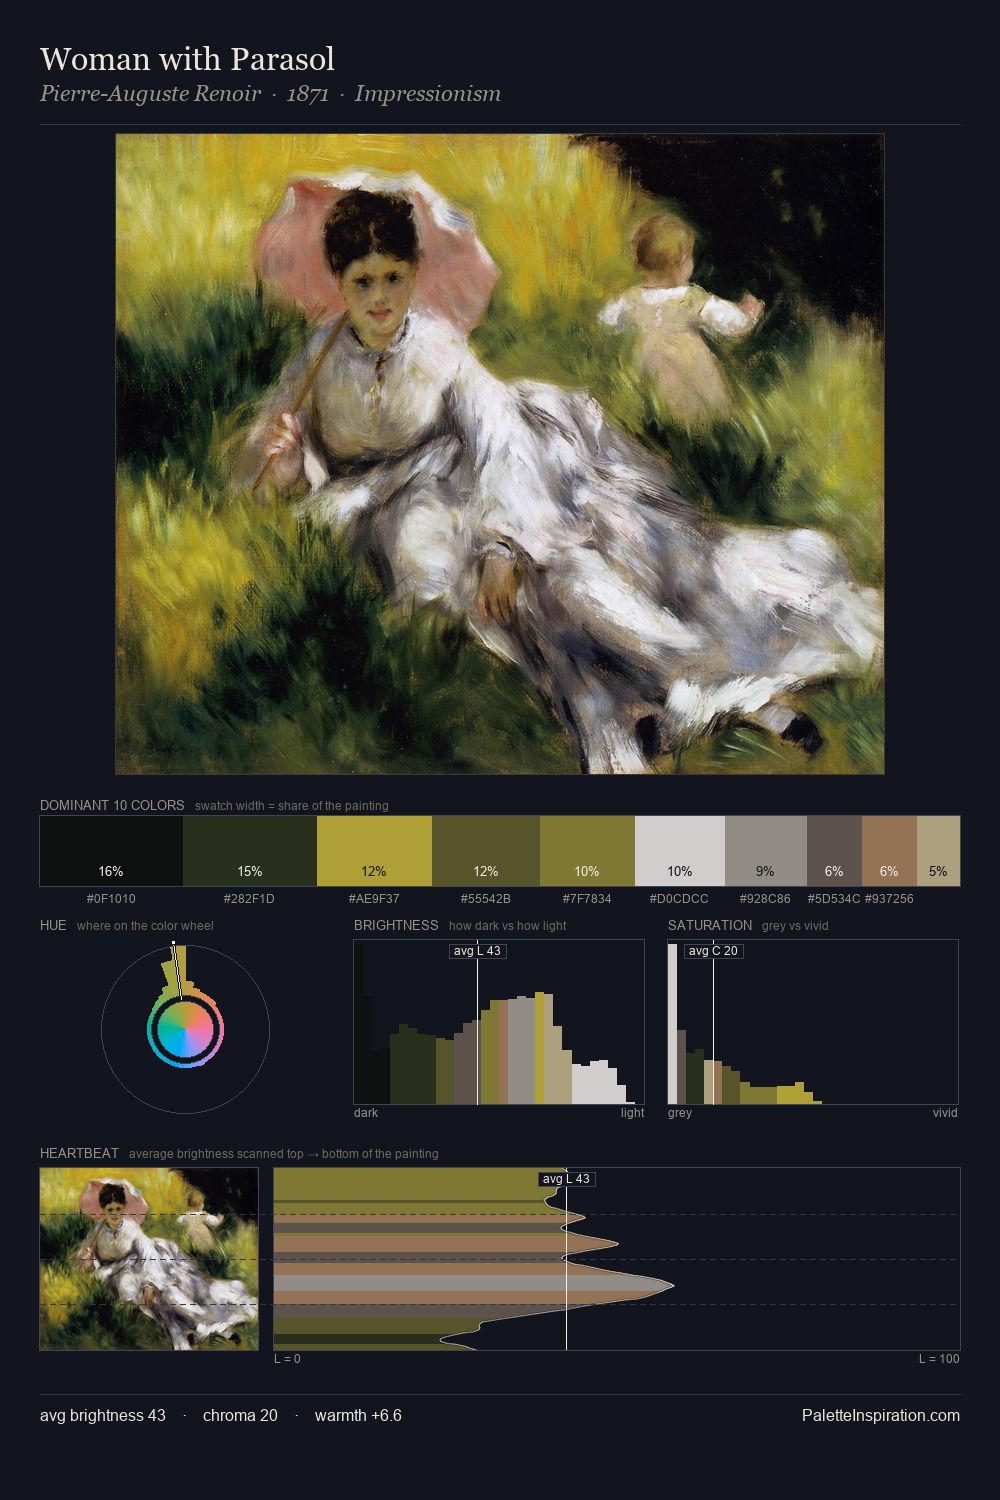1000x1500 pixels.
Task: Click the avg C 20 saturation label
Action: point(713,951)
